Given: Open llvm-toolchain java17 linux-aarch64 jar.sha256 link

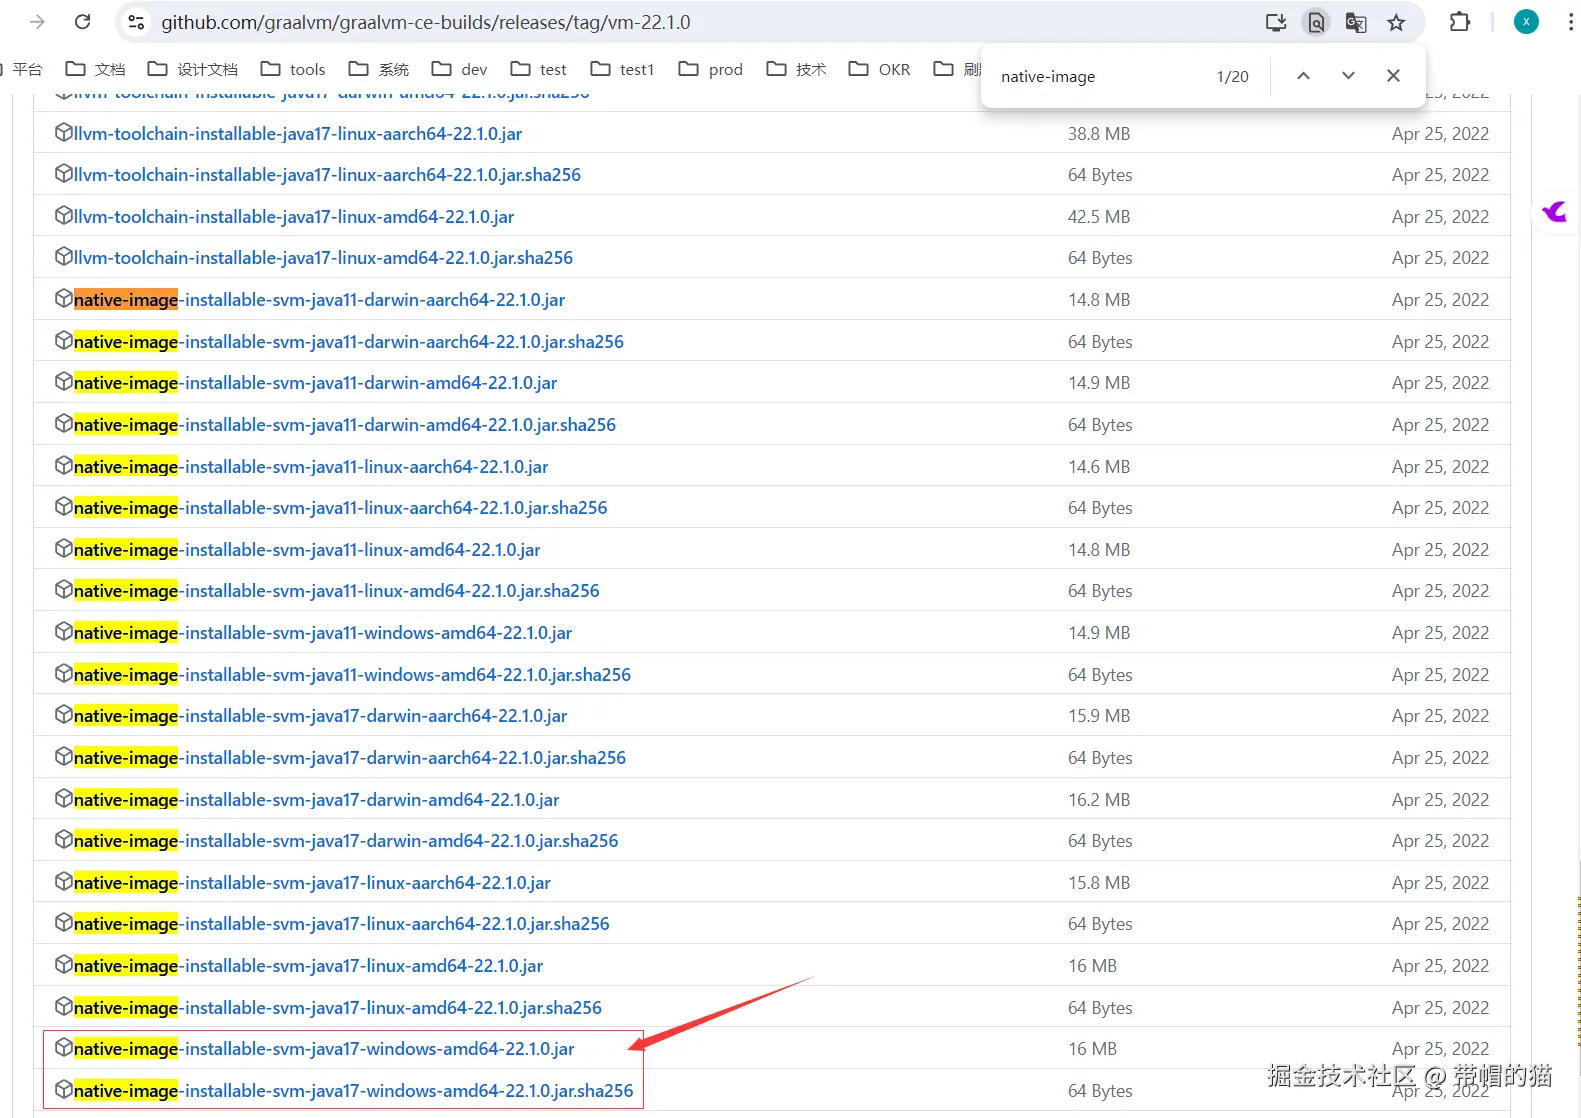Looking at the screenshot, I should click(x=327, y=175).
